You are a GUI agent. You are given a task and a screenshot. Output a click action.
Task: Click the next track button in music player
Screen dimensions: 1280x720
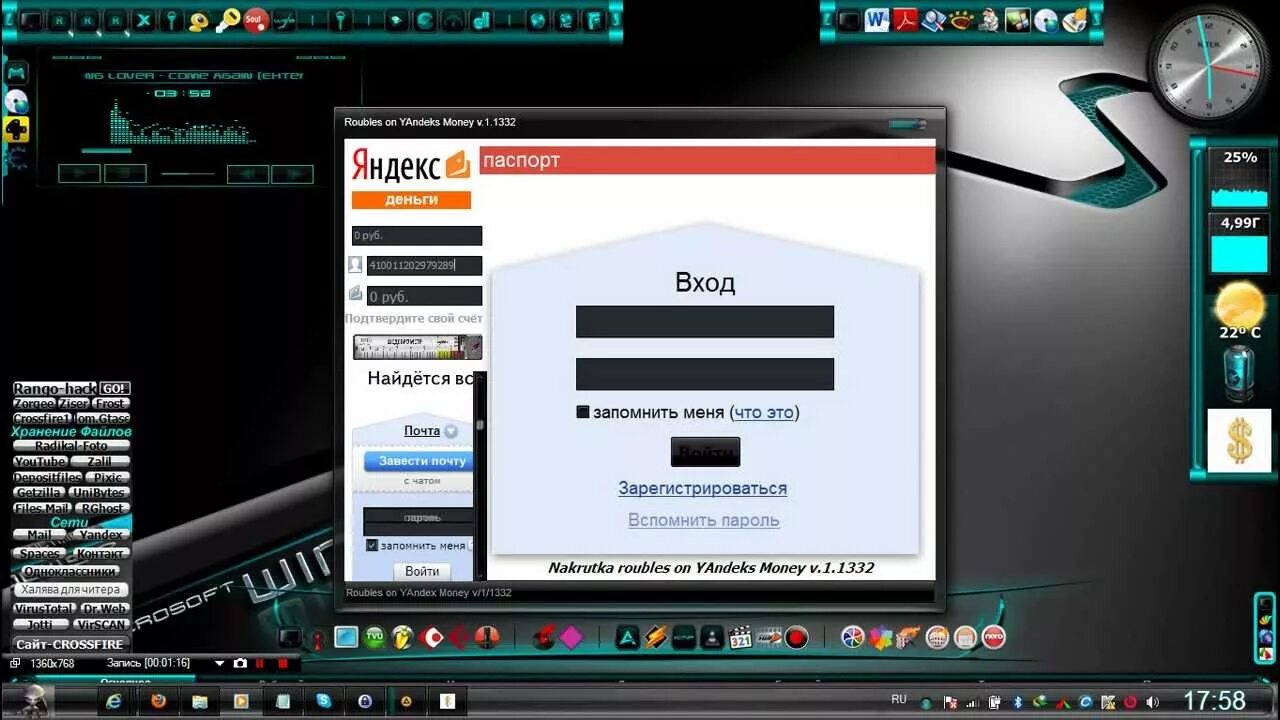tap(292, 174)
